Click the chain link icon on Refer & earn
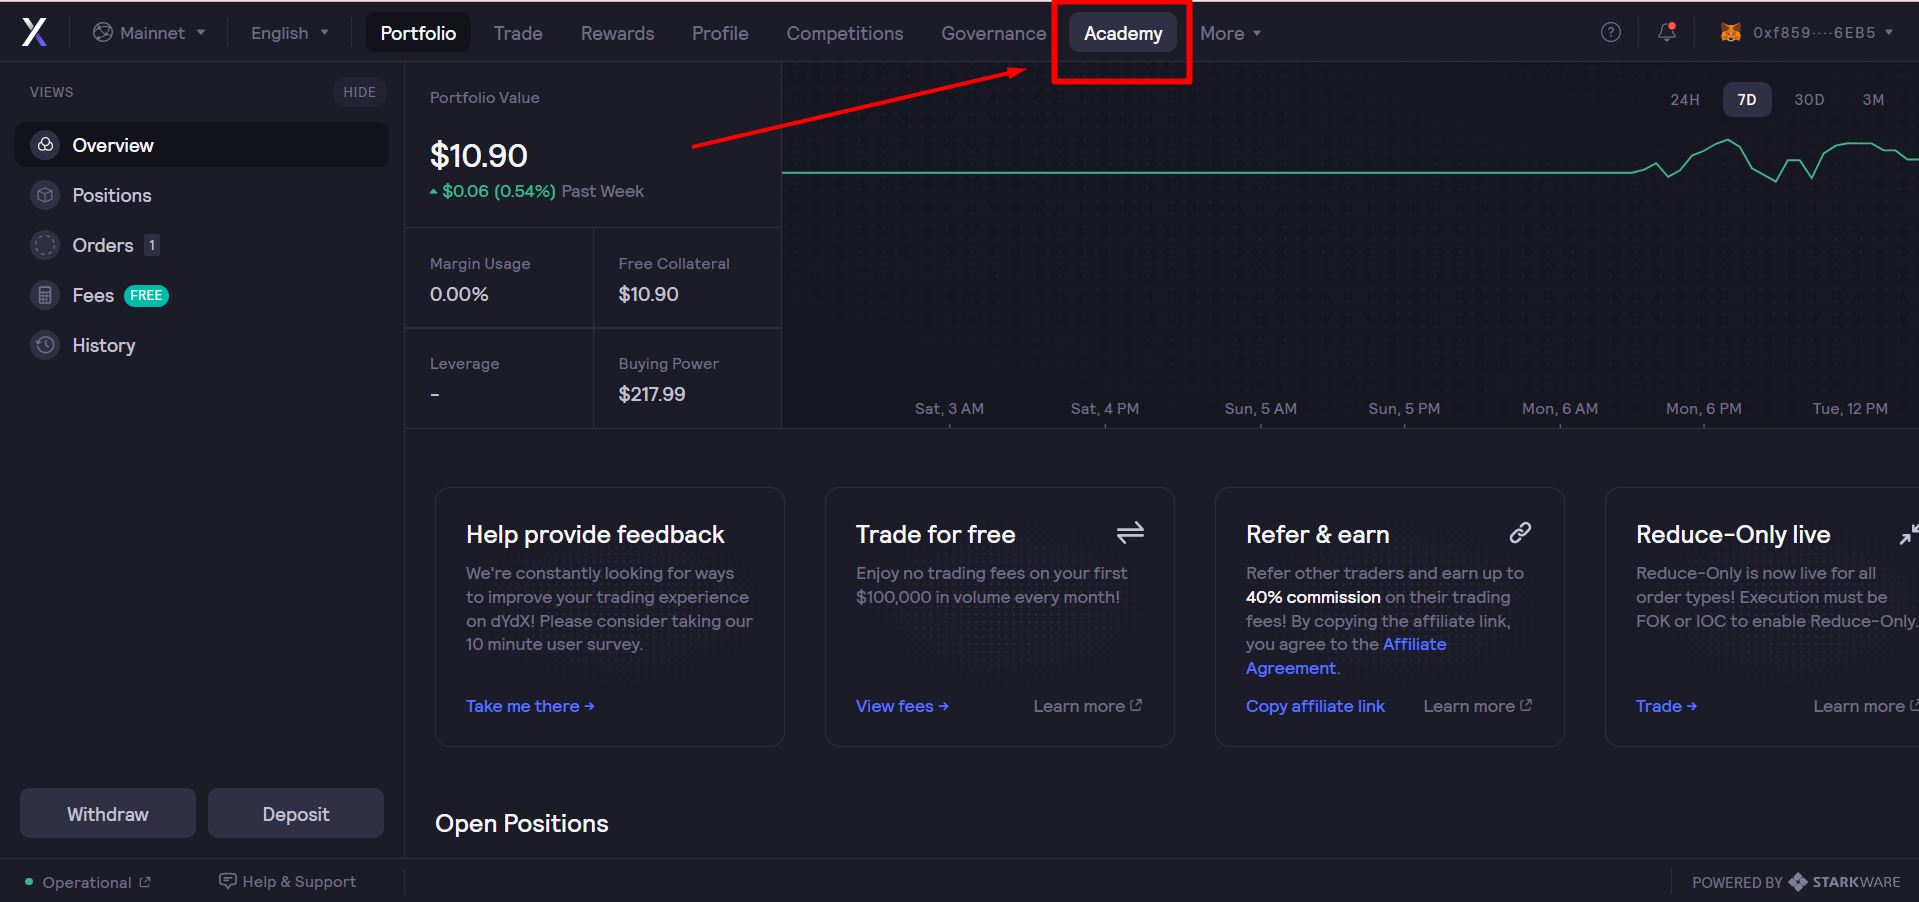The height and width of the screenshot is (902, 1919). point(1520,533)
